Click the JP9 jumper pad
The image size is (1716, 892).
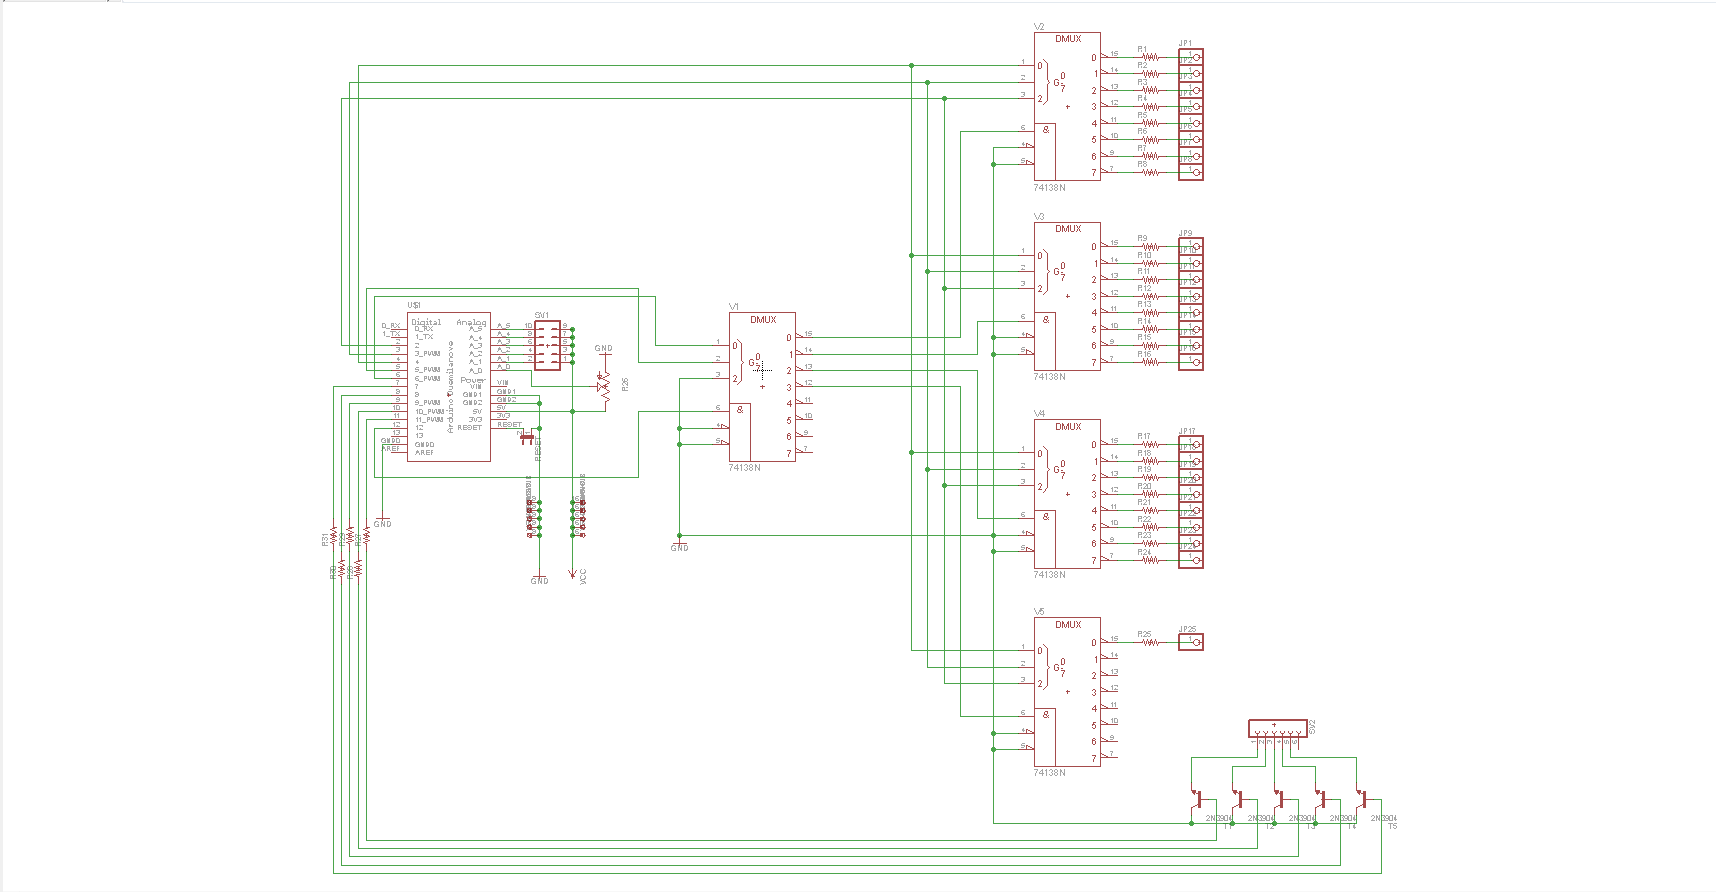[x=1190, y=247]
